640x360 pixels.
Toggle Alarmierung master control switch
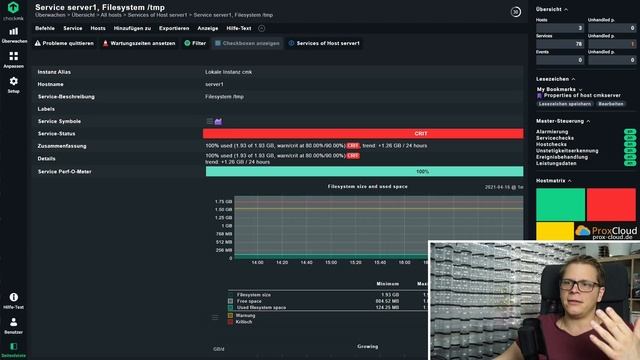[x=629, y=131]
